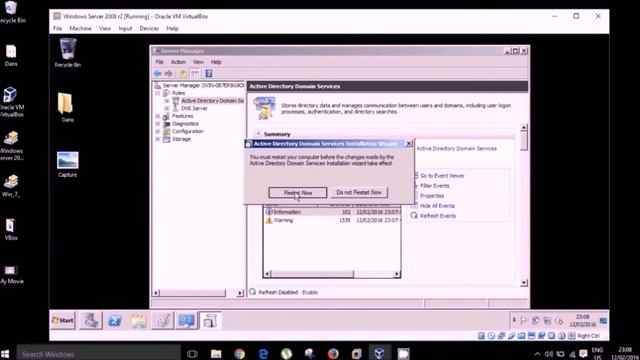Image resolution: width=640 pixels, height=360 pixels.
Task: Open VirtualBox Input menu
Action: (125, 29)
